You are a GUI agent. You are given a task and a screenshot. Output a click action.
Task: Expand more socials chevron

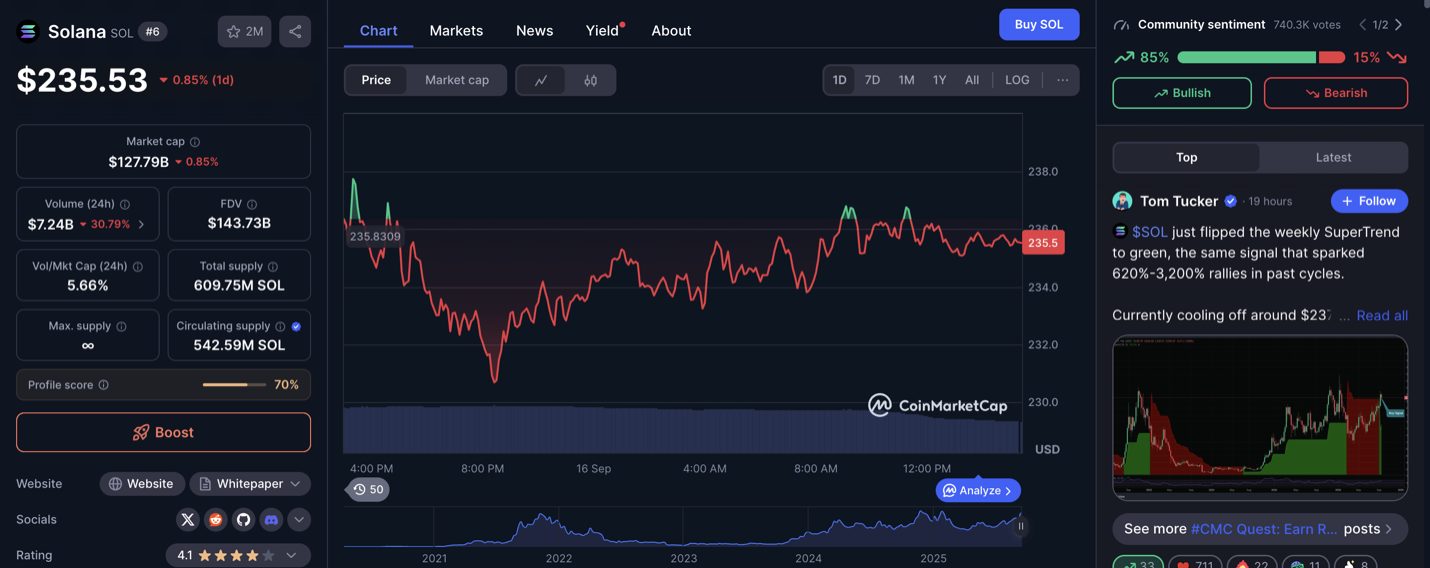pyautogui.click(x=299, y=519)
